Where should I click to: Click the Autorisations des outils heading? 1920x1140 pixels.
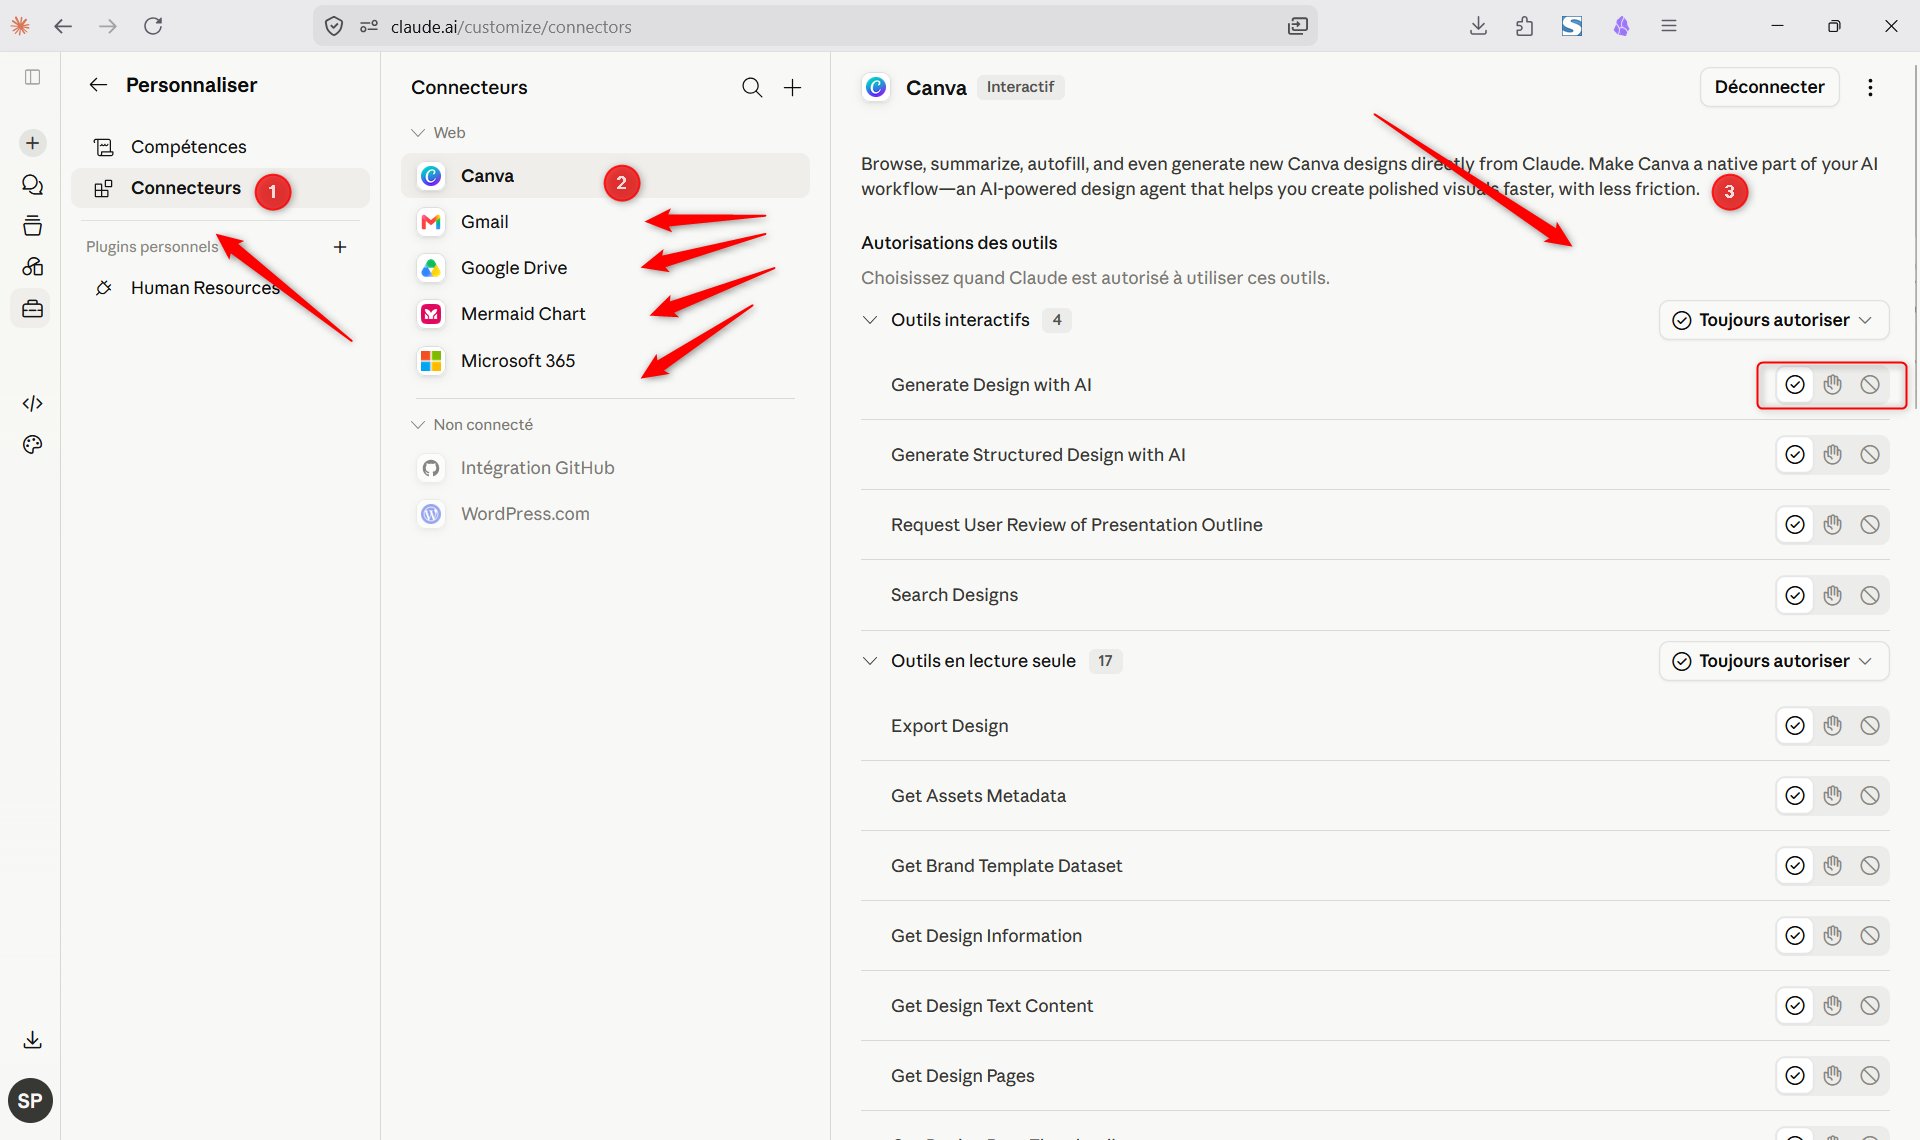[959, 243]
